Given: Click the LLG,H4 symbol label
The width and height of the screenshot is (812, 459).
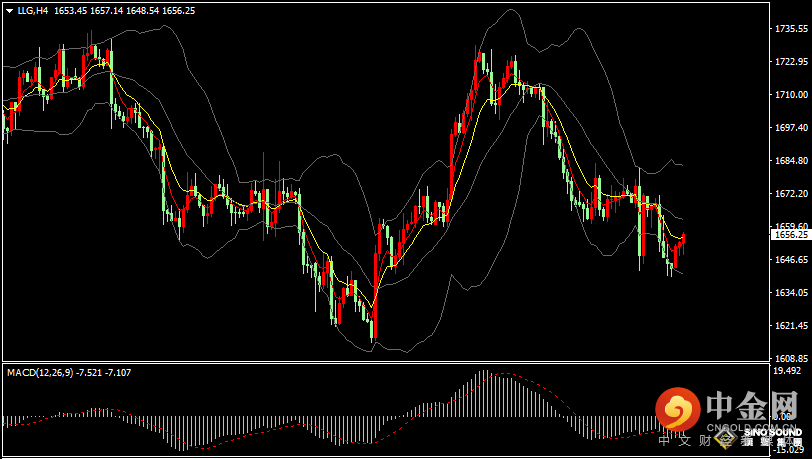Looking at the screenshot, I should point(33,10).
